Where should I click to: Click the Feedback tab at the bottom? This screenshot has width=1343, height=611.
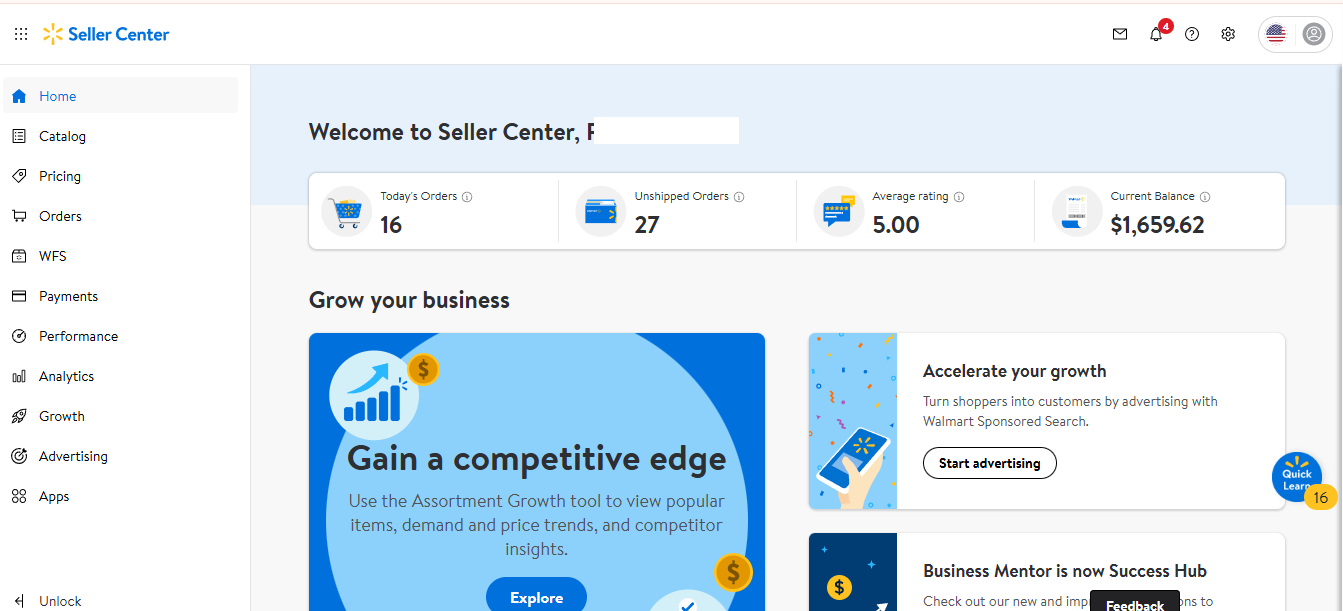1135,604
